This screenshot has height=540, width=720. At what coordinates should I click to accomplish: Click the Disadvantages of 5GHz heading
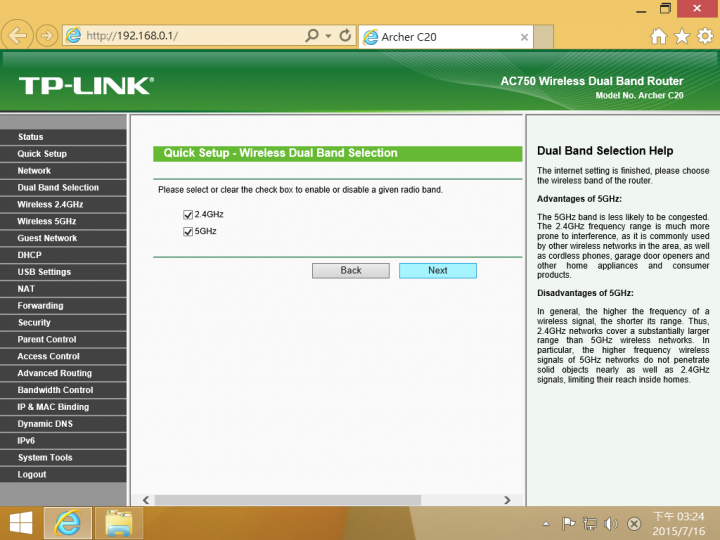point(585,293)
